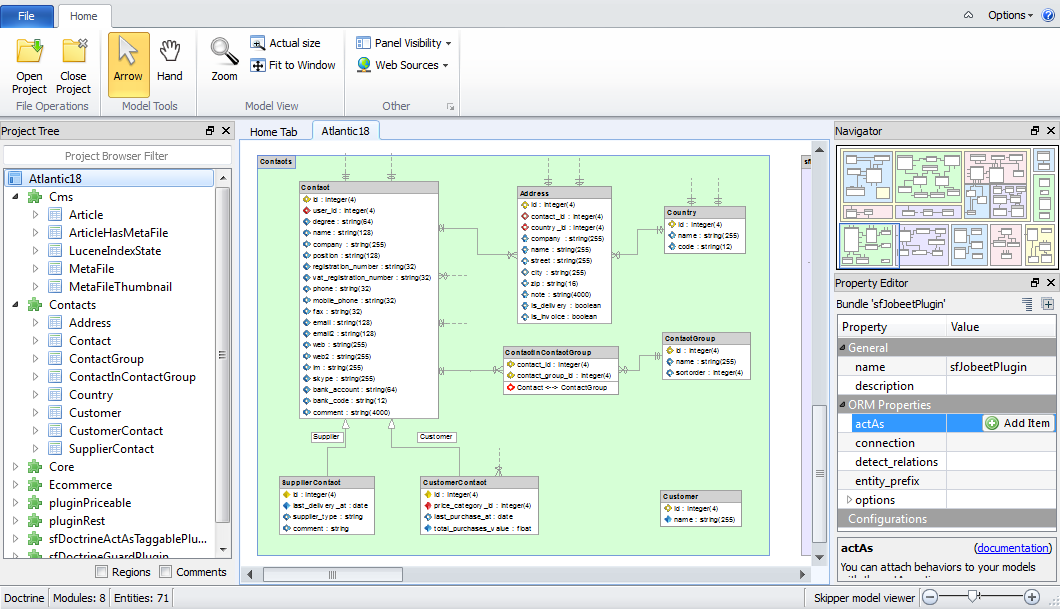Viewport: 1060px width, 609px height.
Task: Switch to the Home Tab document tab
Action: coord(273,132)
